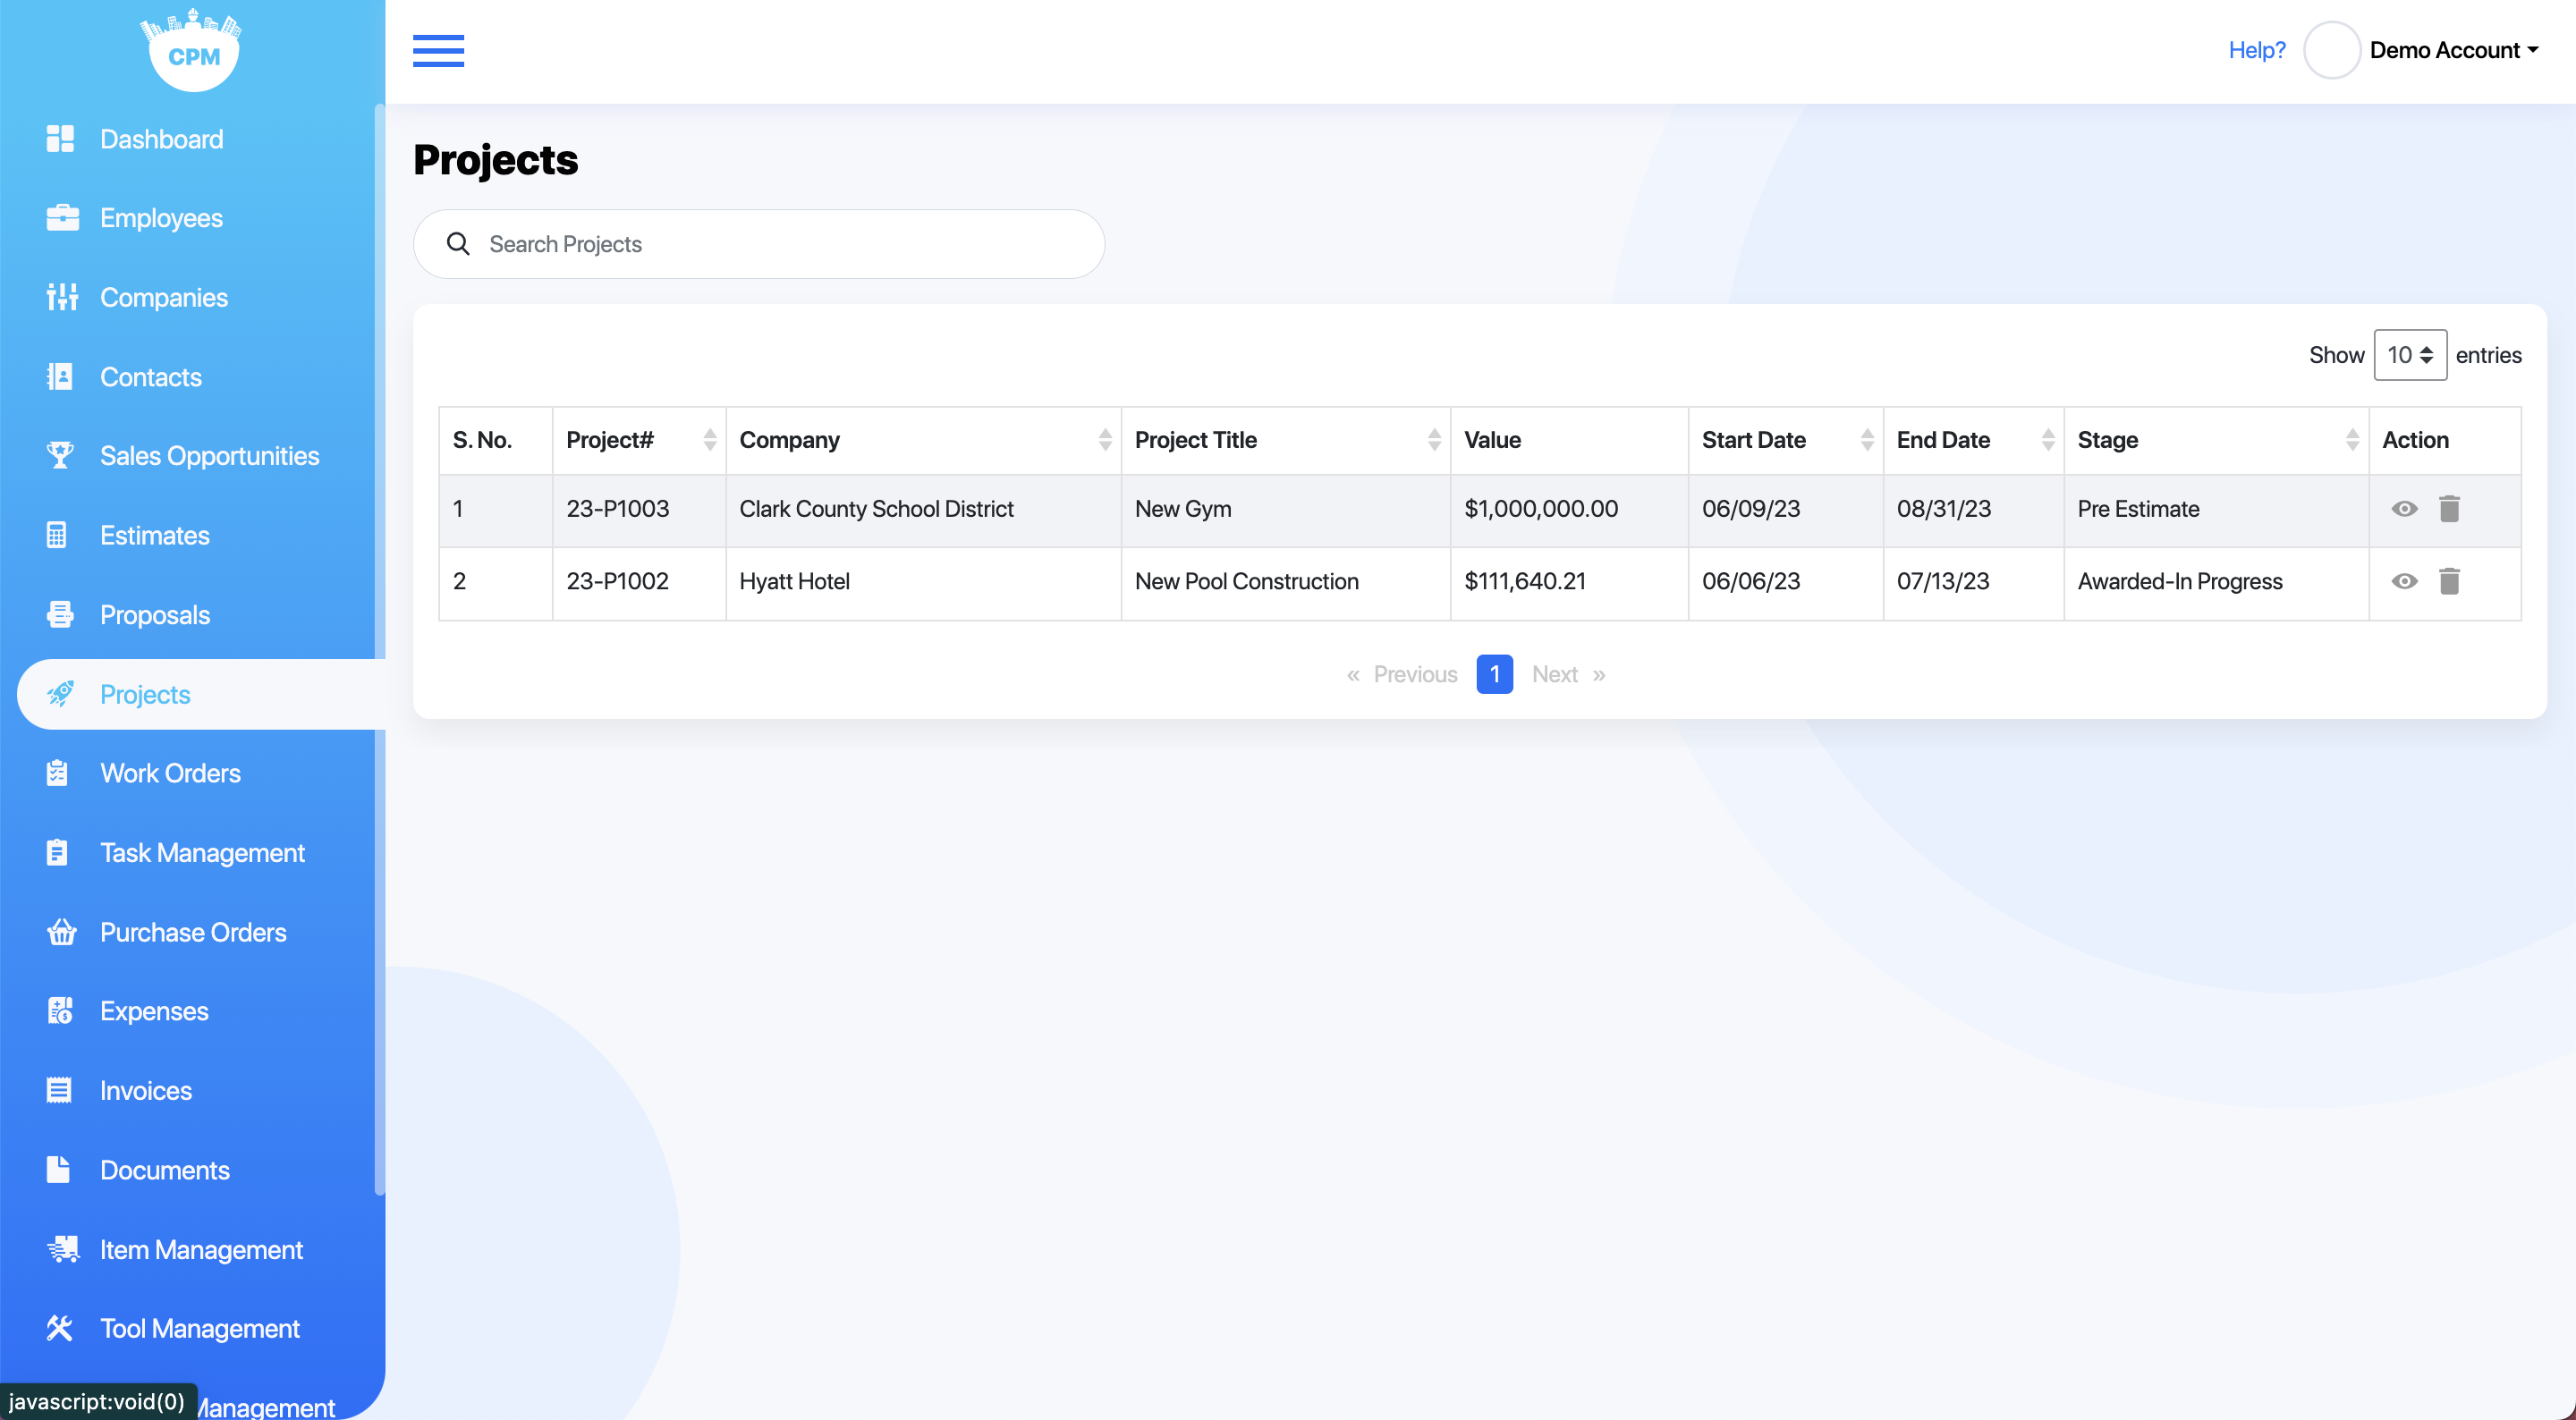Click the CPM logo in the sidebar
The width and height of the screenshot is (2576, 1420).
192,50
